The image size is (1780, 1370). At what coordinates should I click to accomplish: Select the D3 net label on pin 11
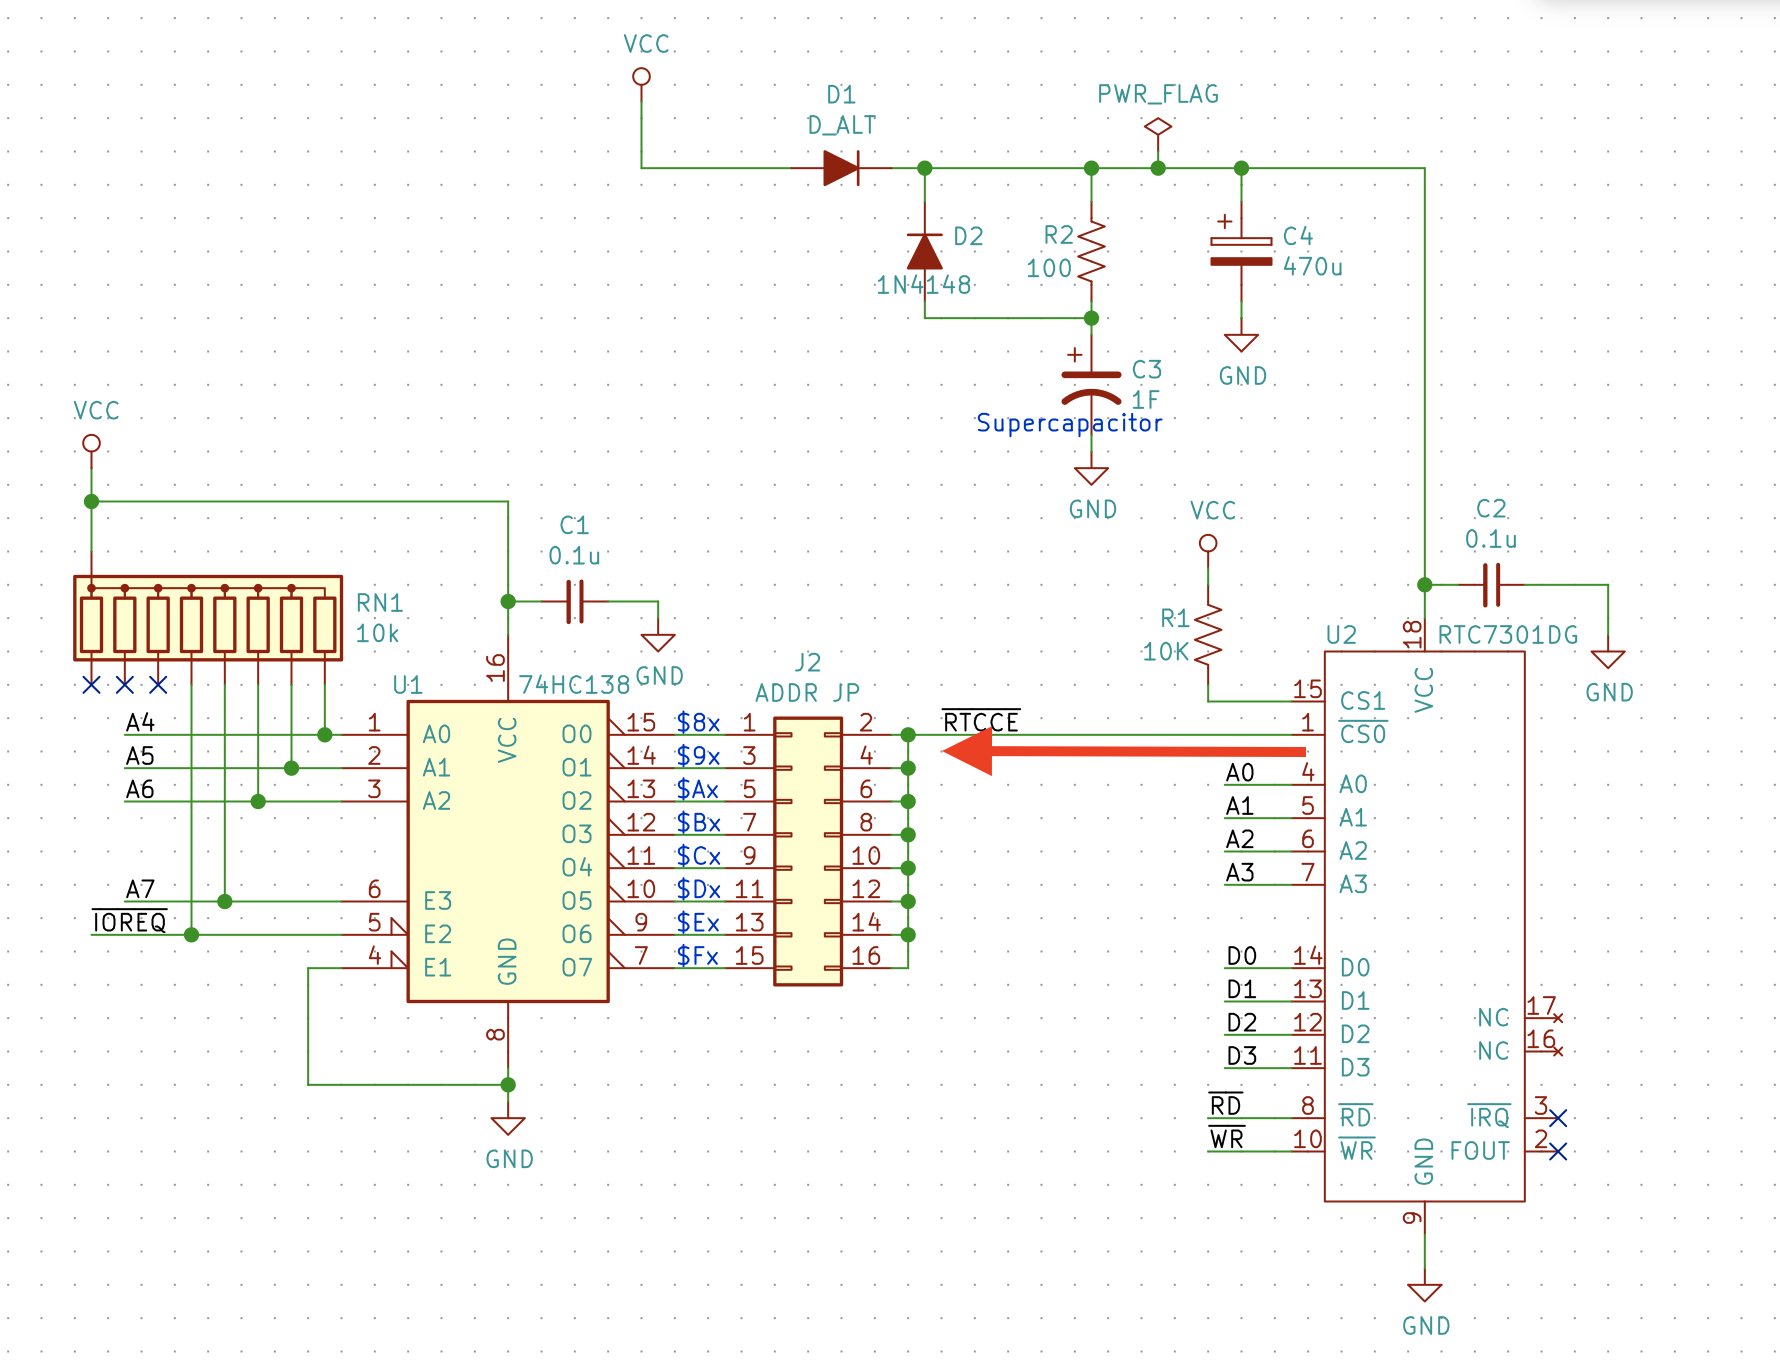[x=1241, y=1056]
